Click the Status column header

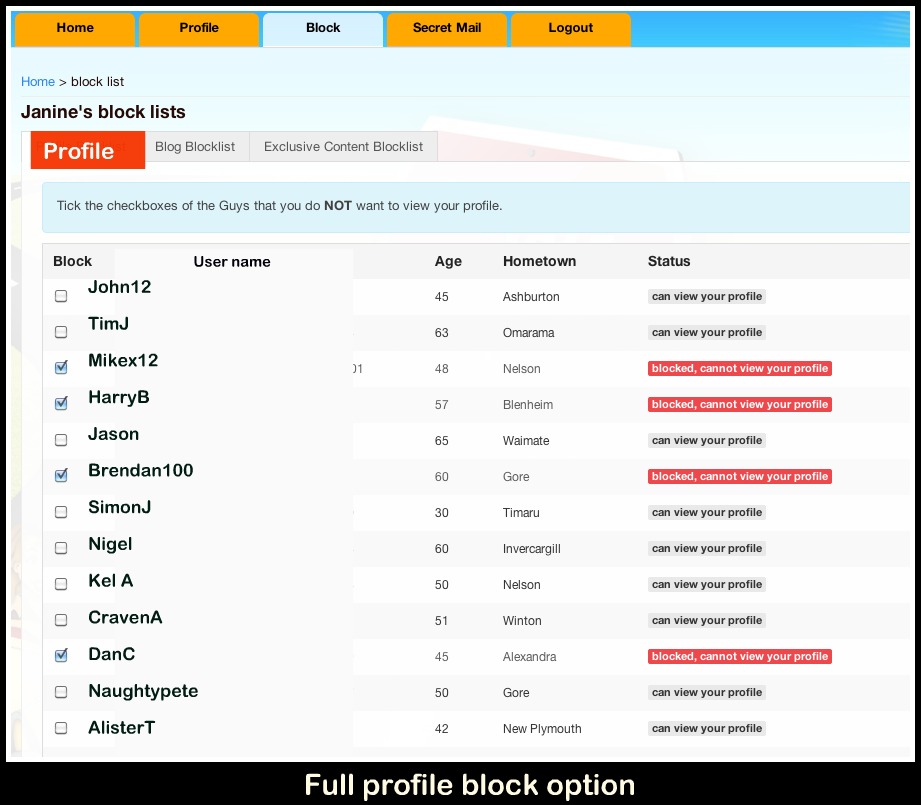pyautogui.click(x=669, y=261)
